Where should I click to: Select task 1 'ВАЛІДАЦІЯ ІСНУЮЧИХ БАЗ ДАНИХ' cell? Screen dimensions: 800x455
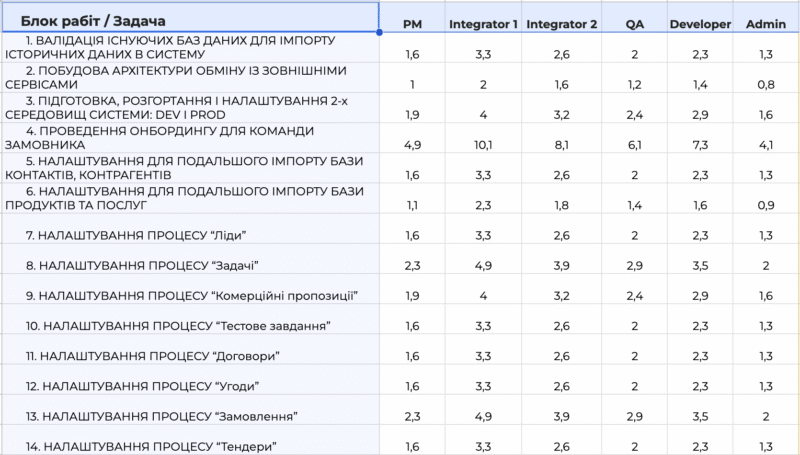click(x=190, y=47)
